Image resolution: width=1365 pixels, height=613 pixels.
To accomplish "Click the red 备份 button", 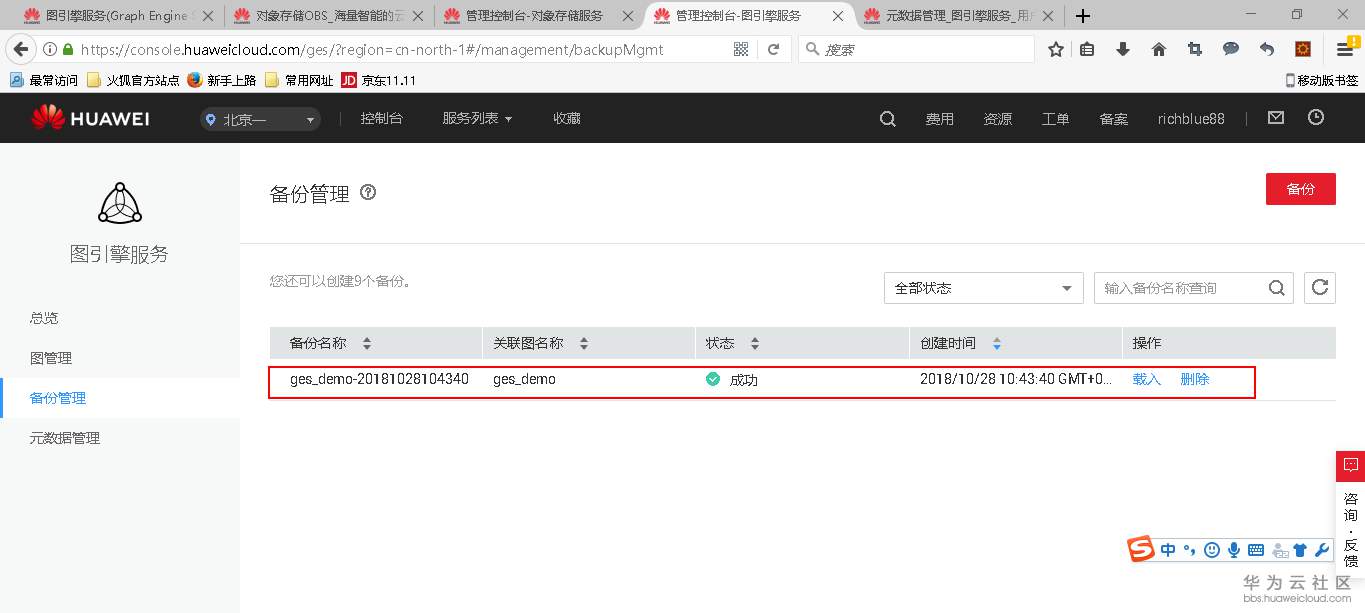I will point(1300,189).
